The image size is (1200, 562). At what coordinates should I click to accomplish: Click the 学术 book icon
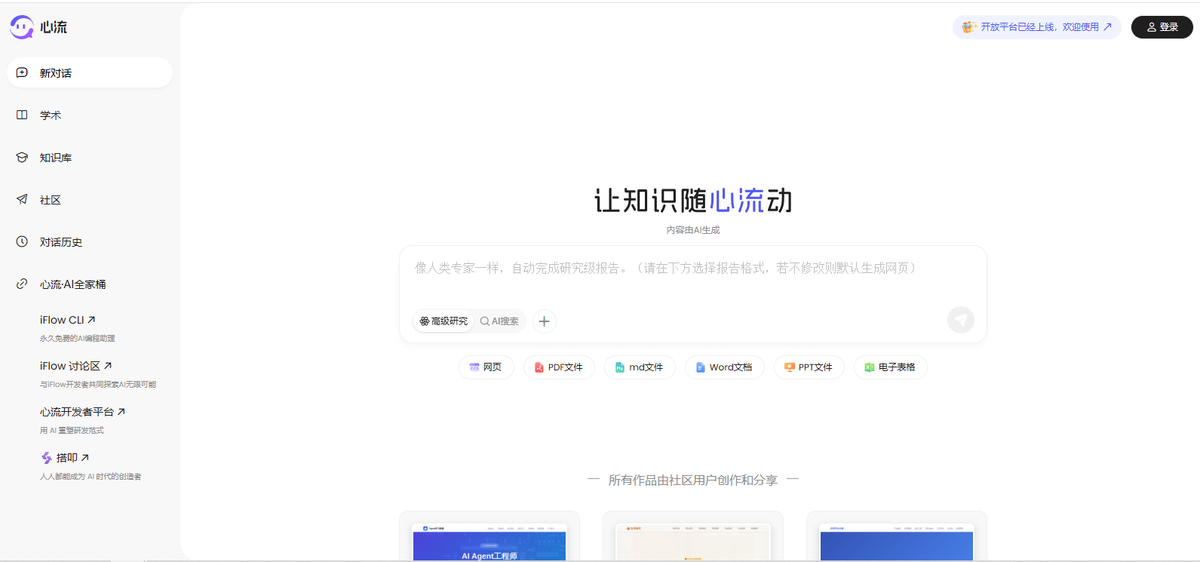point(22,115)
